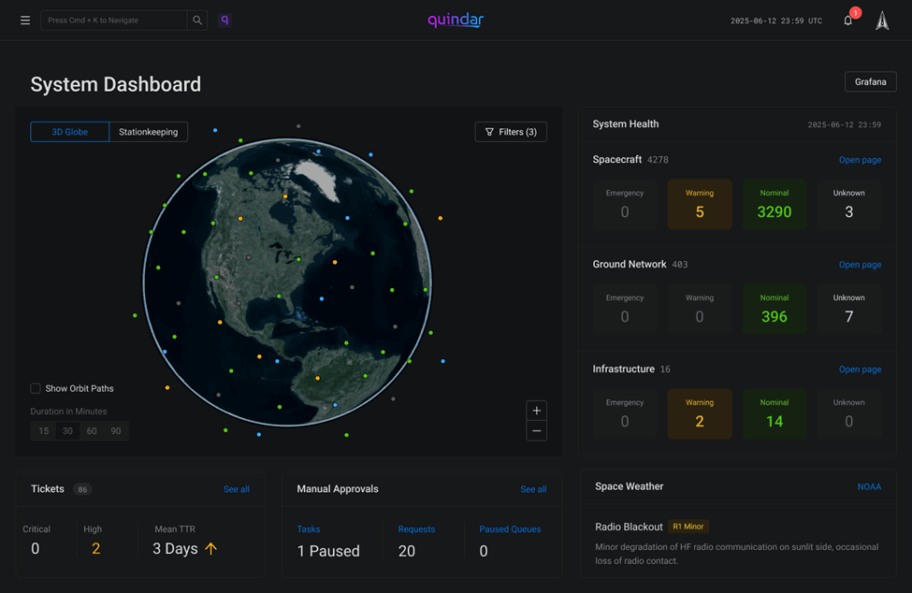
Task: Switch to the Stationkeeping tab
Action: (x=148, y=131)
